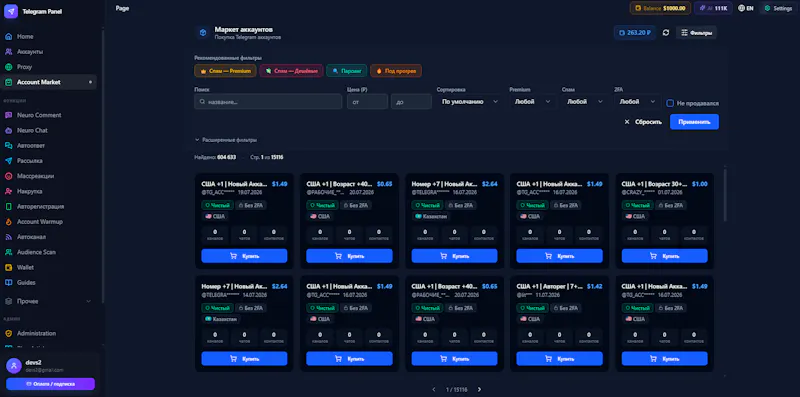Open Proxy via its globe icon
Viewport: 800px width, 397px height.
pyautogui.click(x=8, y=67)
